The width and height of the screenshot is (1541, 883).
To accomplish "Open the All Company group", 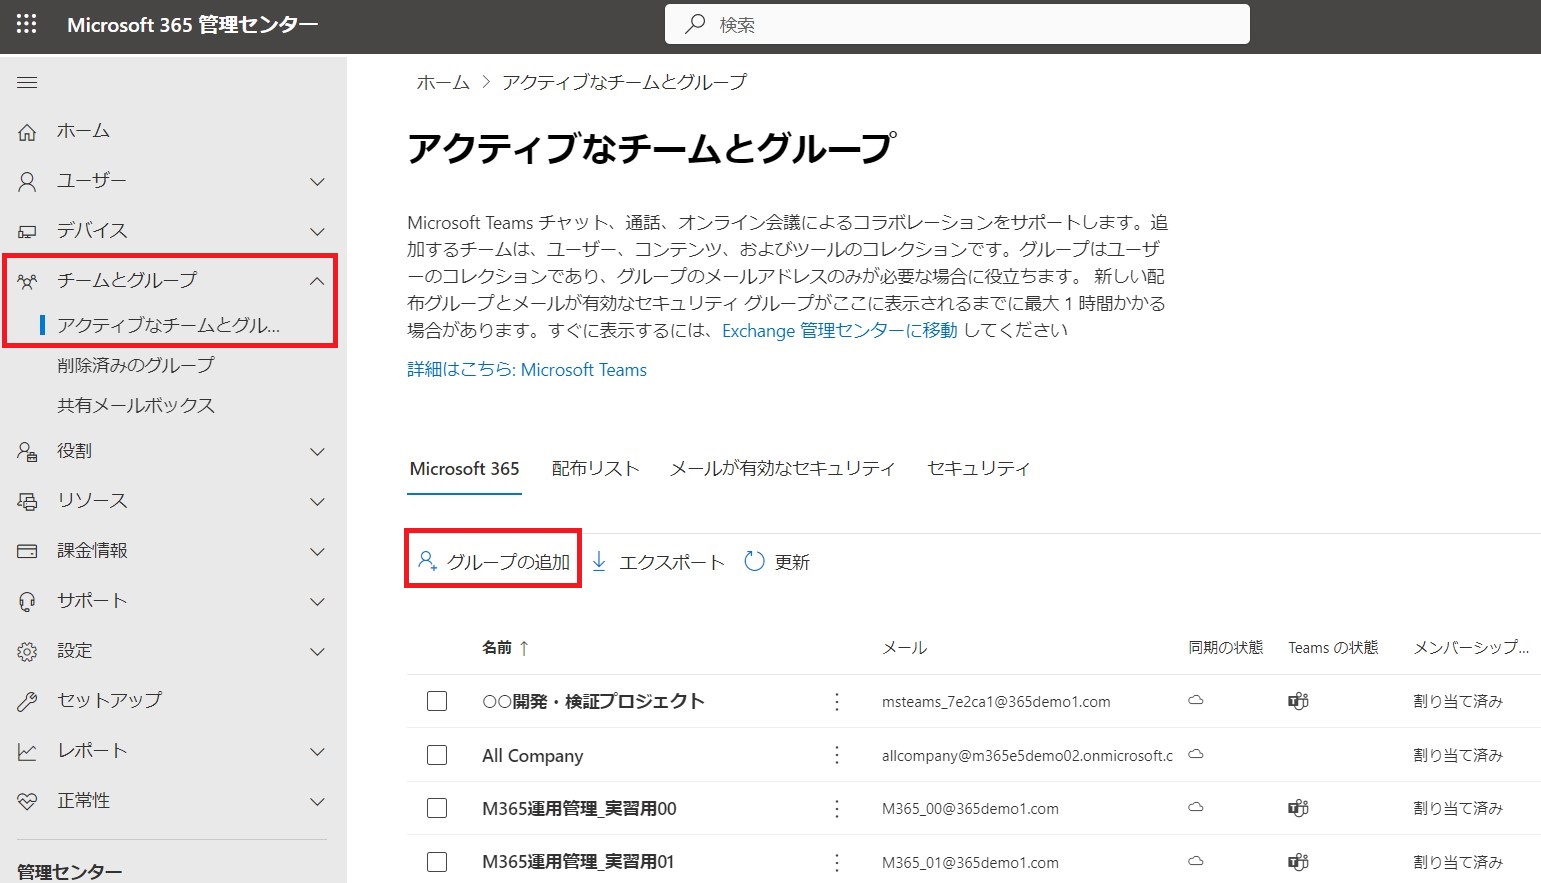I will [533, 755].
